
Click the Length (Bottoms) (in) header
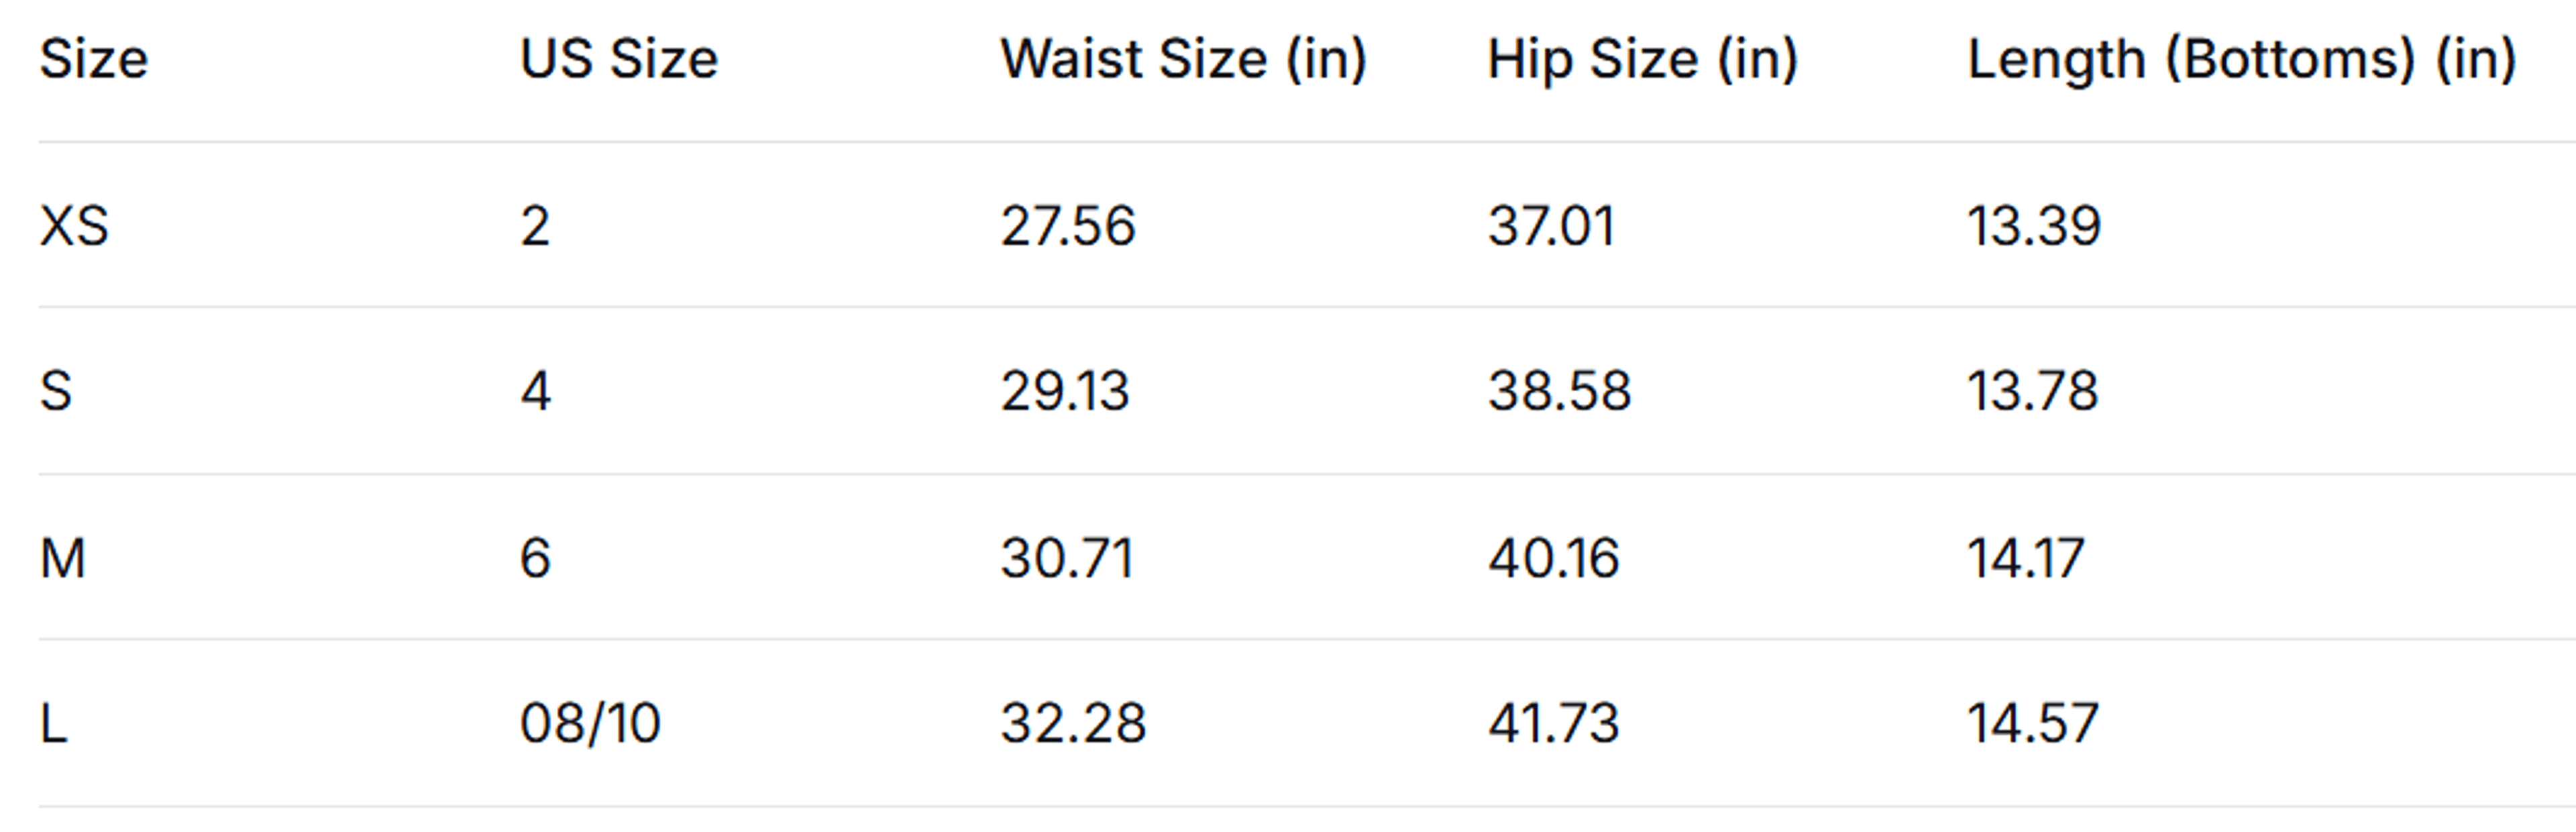point(2243,60)
